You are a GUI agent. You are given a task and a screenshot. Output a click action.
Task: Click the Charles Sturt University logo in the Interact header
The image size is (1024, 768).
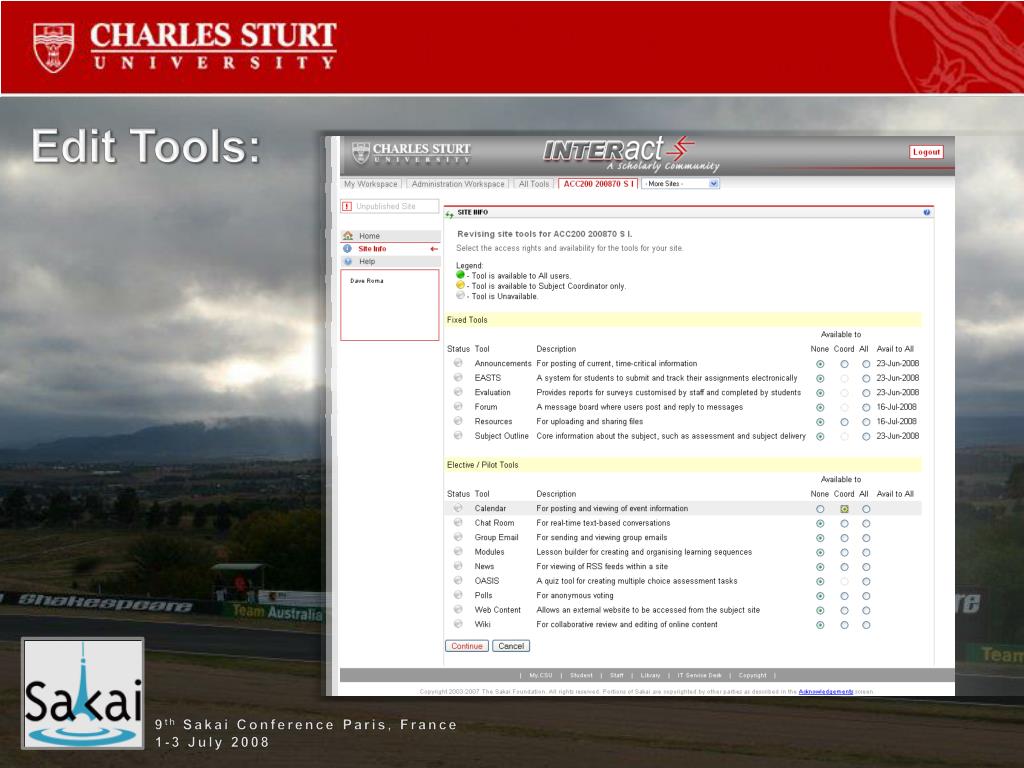click(x=411, y=153)
